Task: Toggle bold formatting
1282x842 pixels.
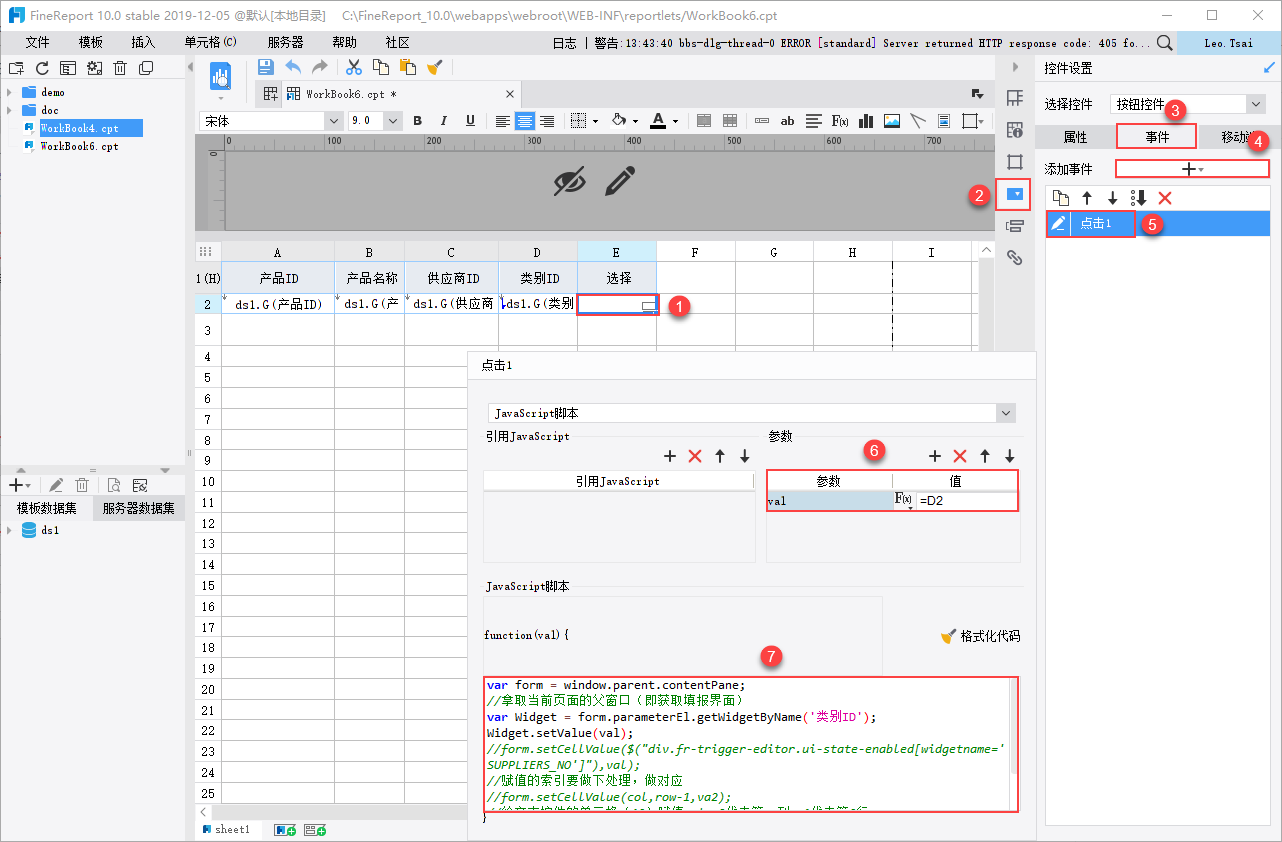Action: pyautogui.click(x=418, y=121)
